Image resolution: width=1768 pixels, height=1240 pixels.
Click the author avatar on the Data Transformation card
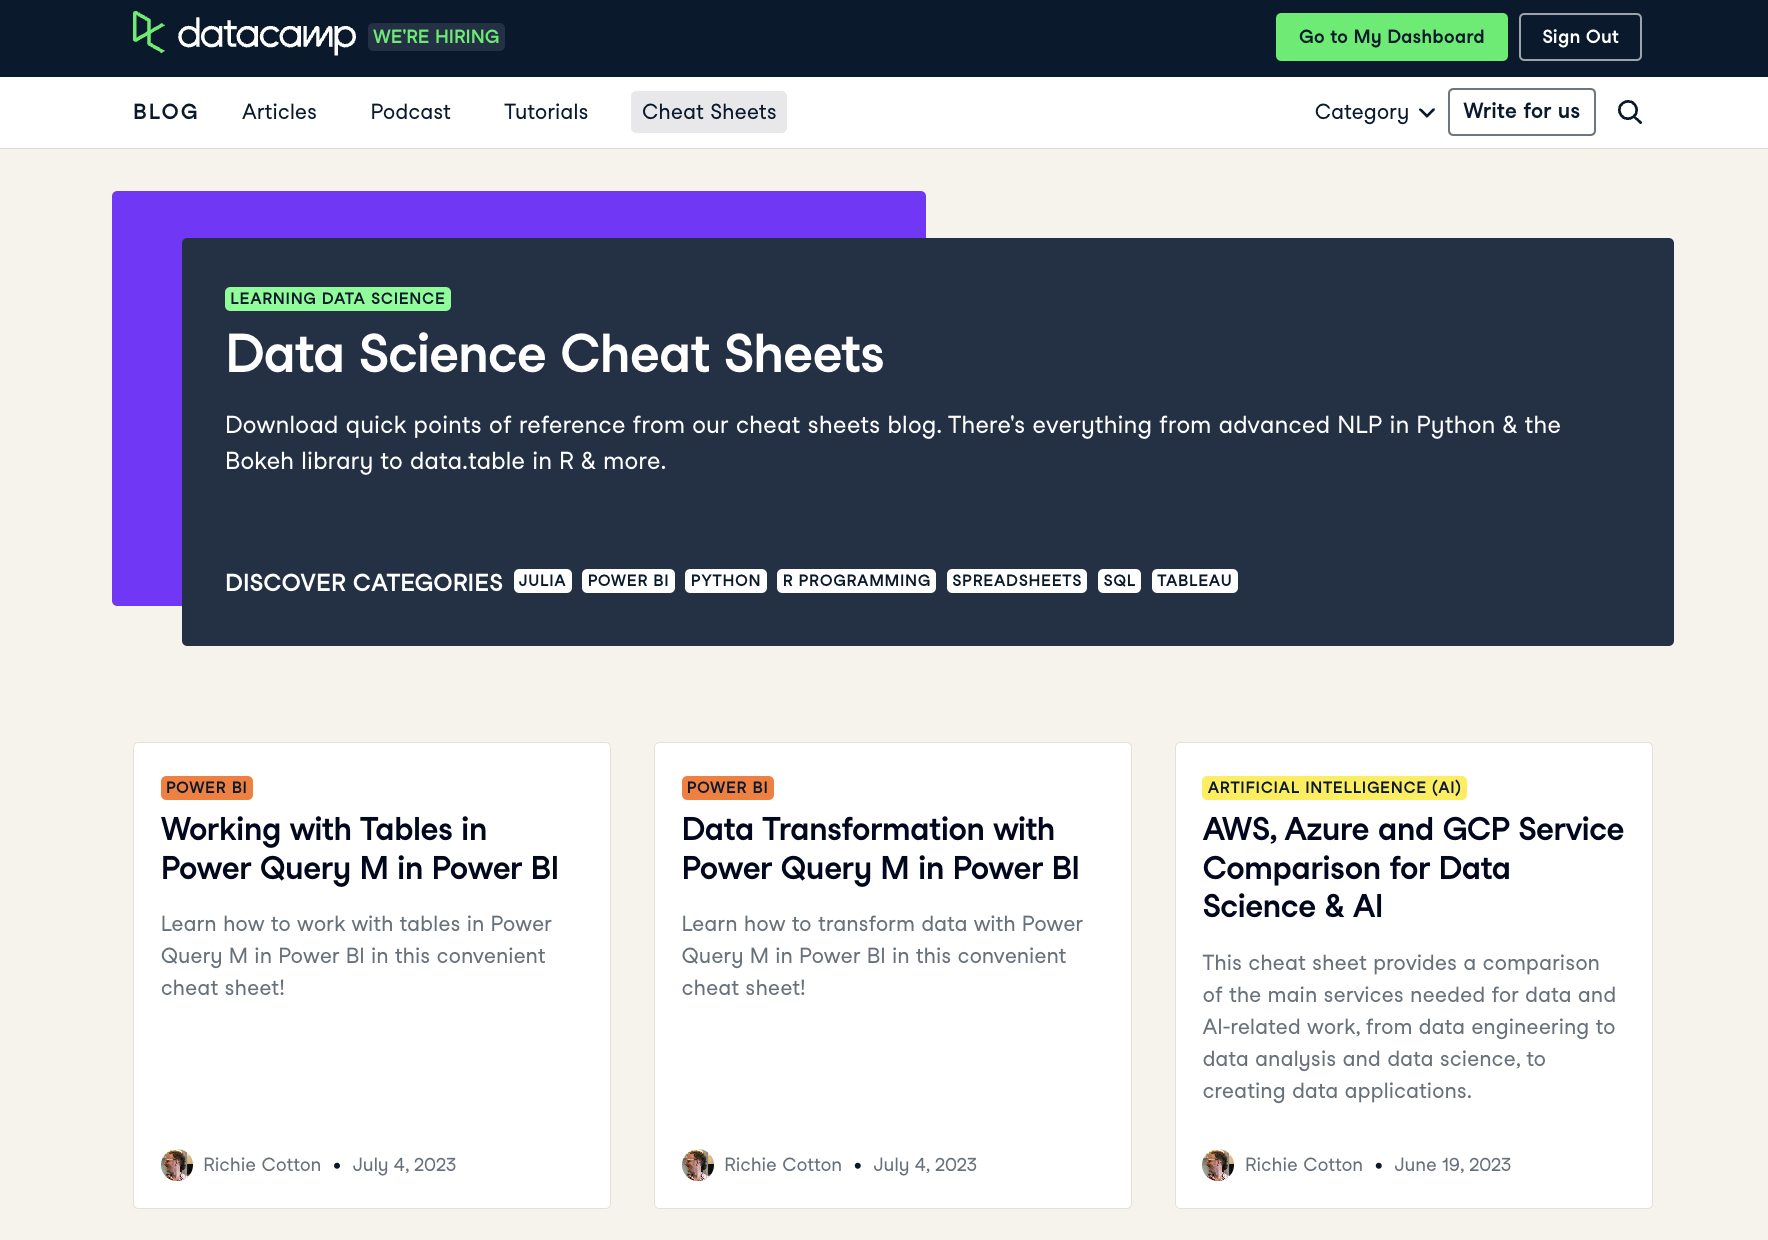coord(698,1165)
